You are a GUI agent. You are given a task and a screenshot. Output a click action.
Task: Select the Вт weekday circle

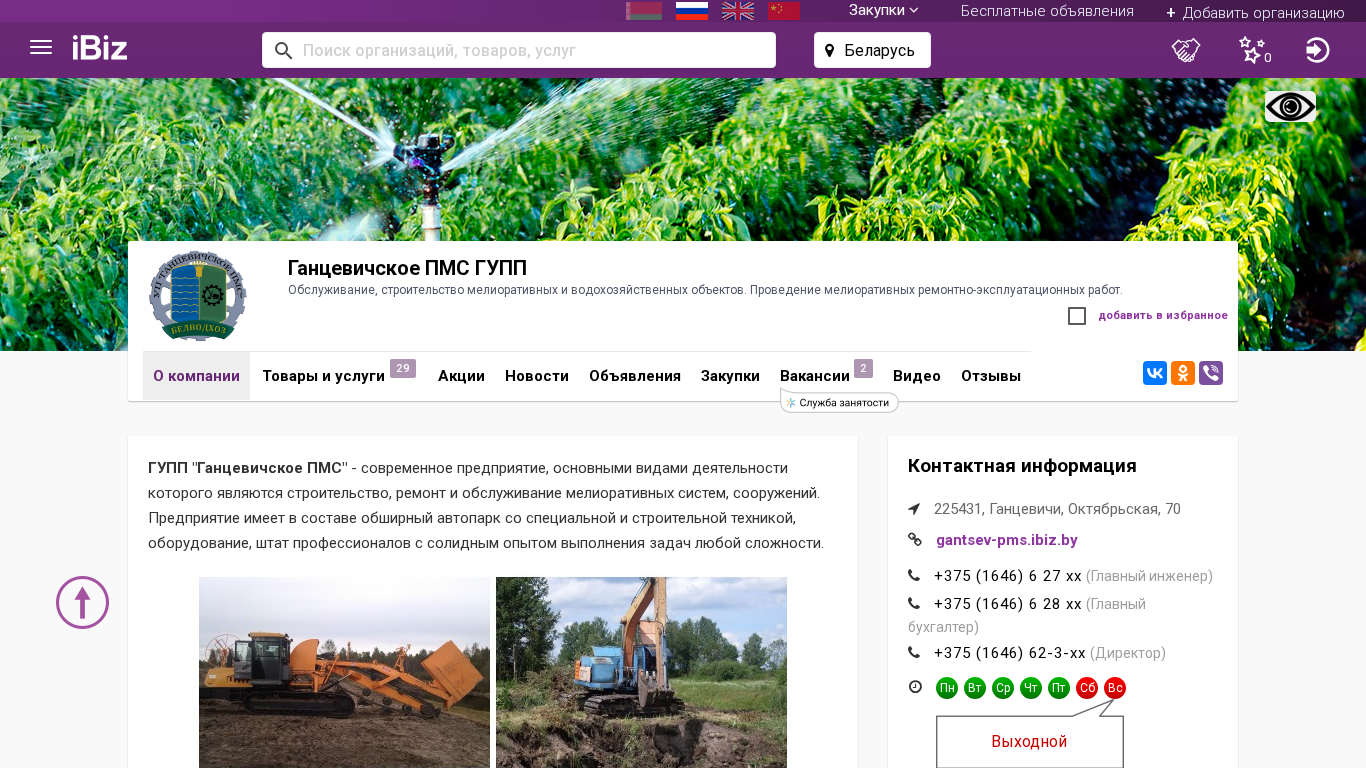point(975,688)
